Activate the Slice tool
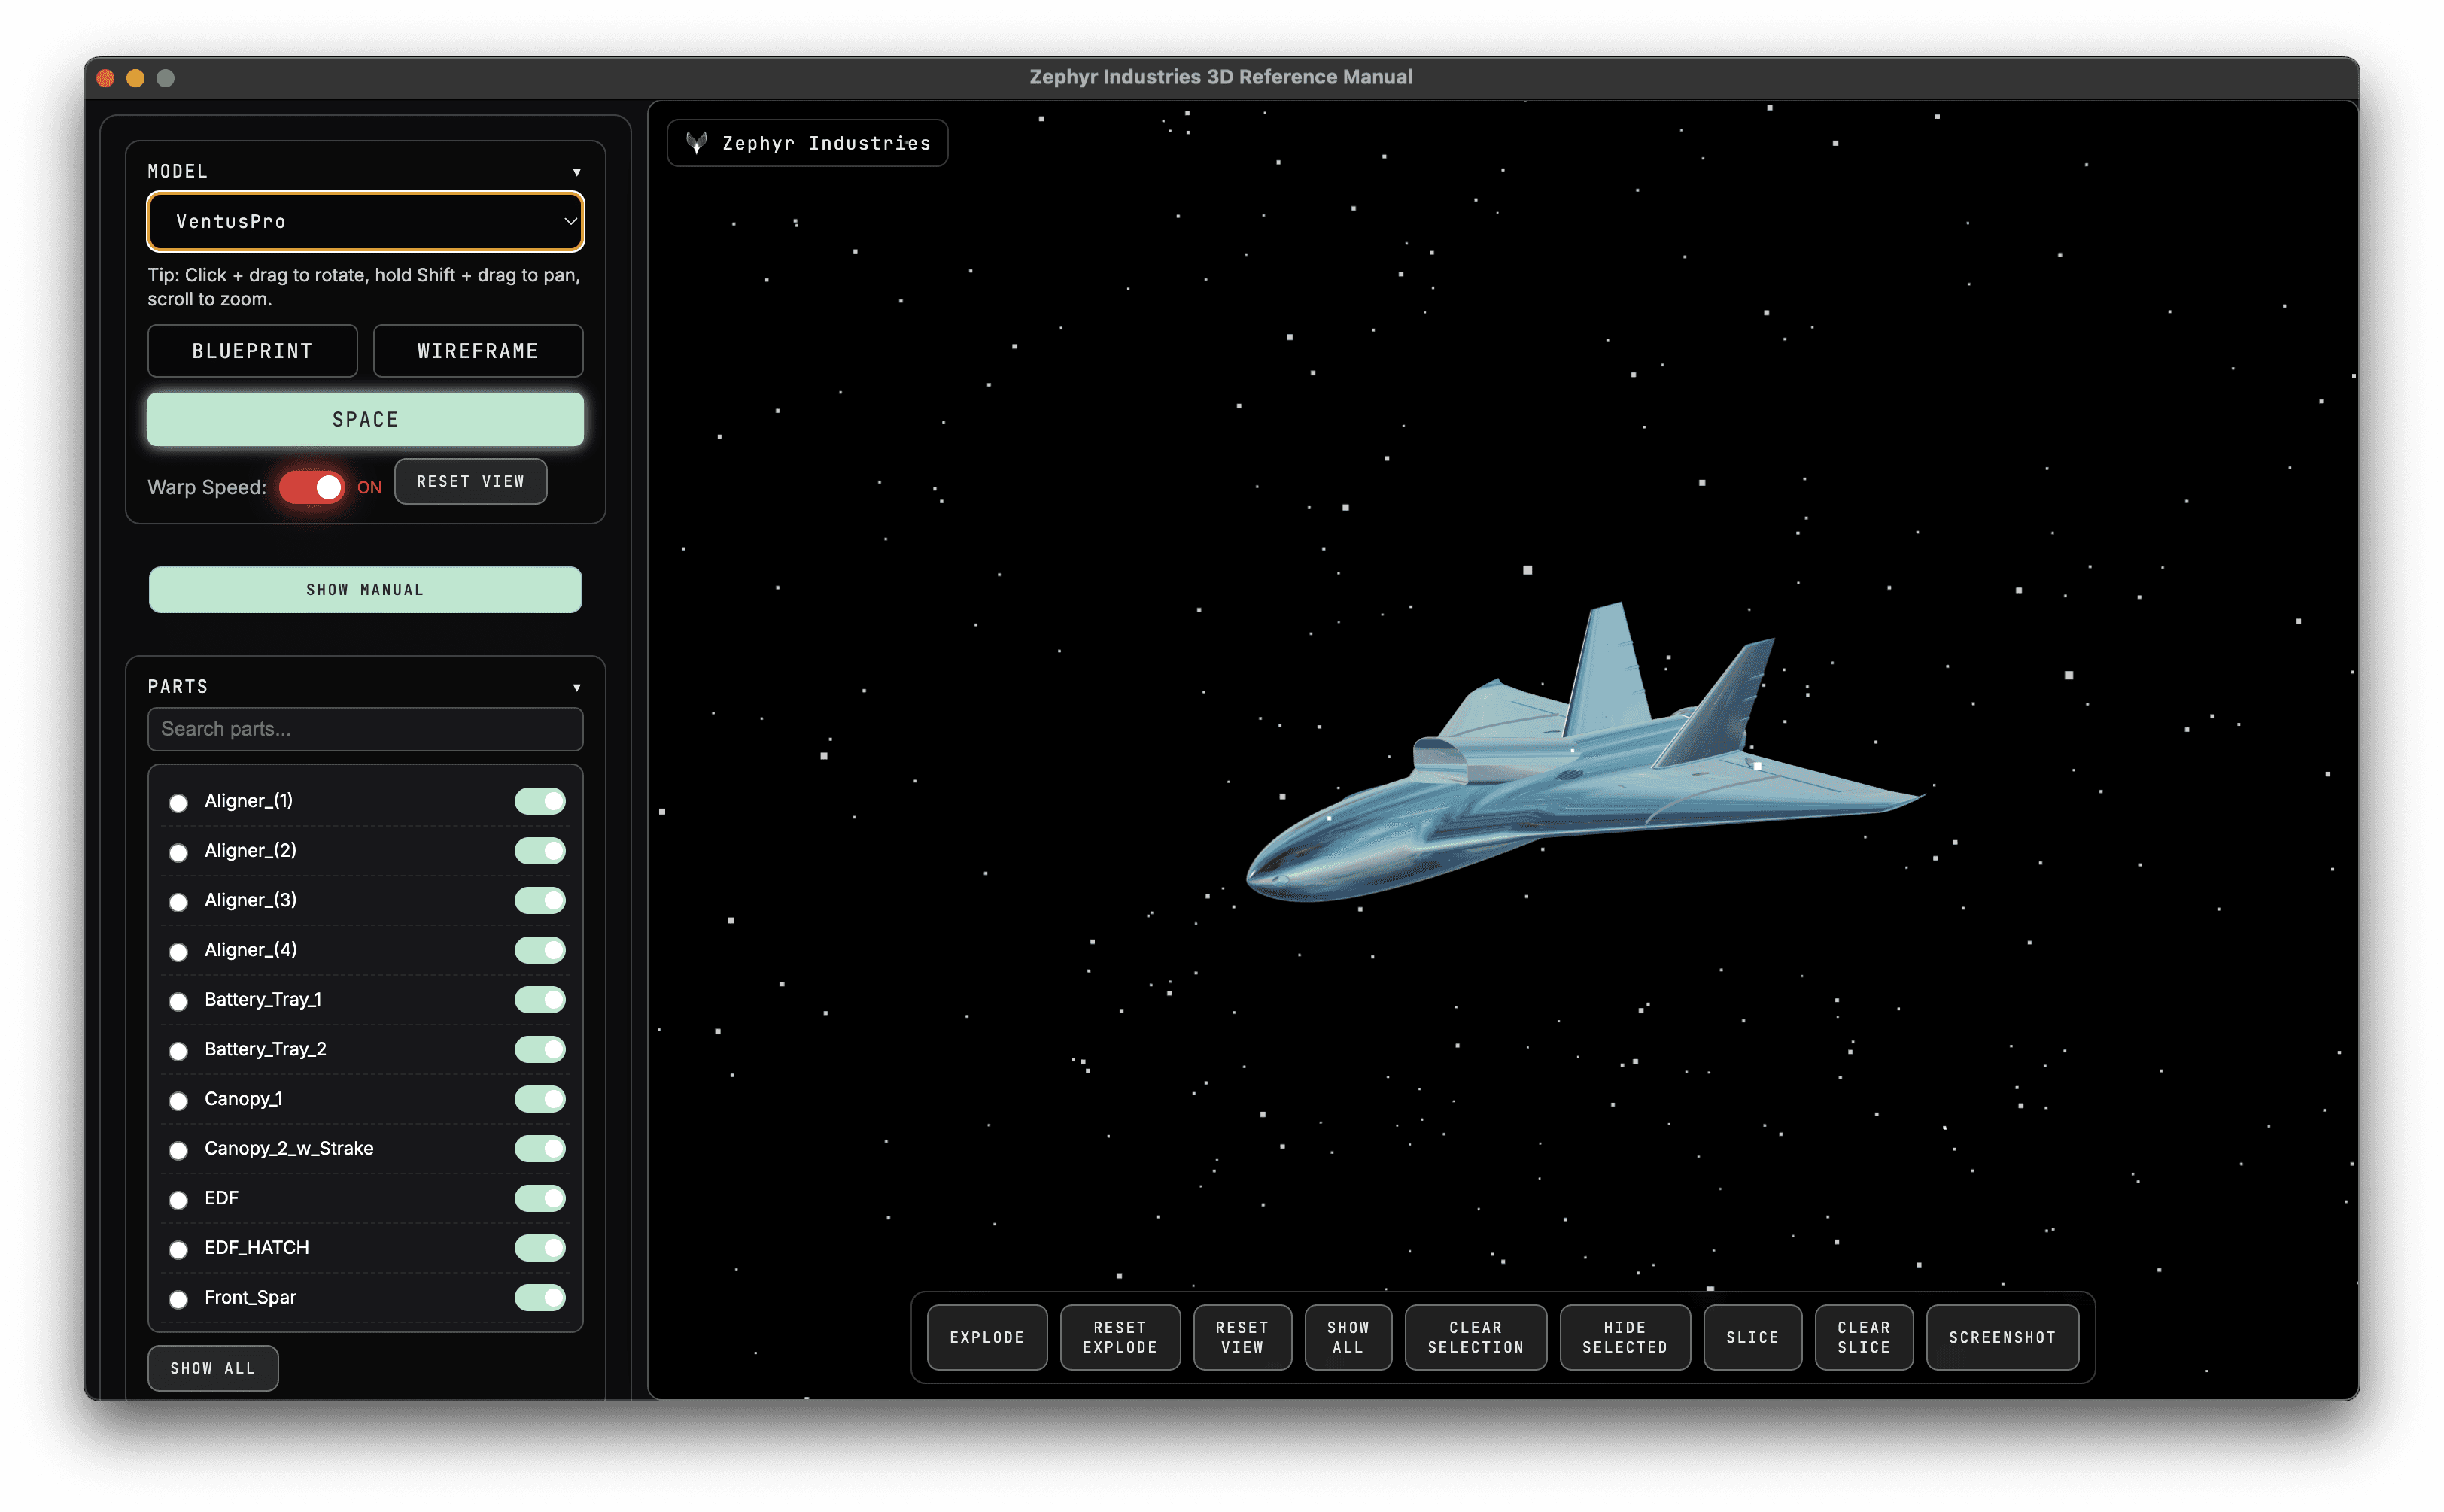 (x=1752, y=1337)
